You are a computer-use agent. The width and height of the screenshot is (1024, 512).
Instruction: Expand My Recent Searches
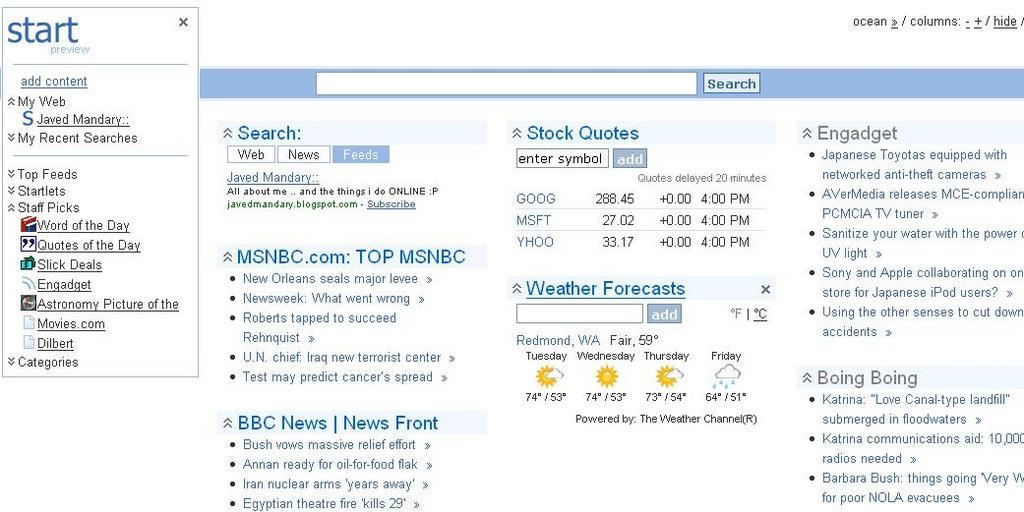11,138
